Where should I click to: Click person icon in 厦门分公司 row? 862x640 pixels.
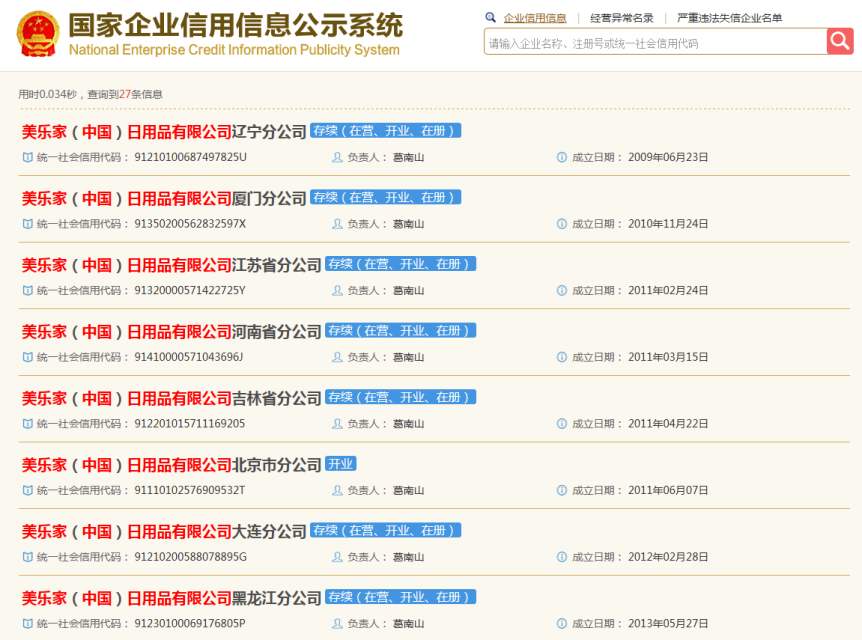337,224
